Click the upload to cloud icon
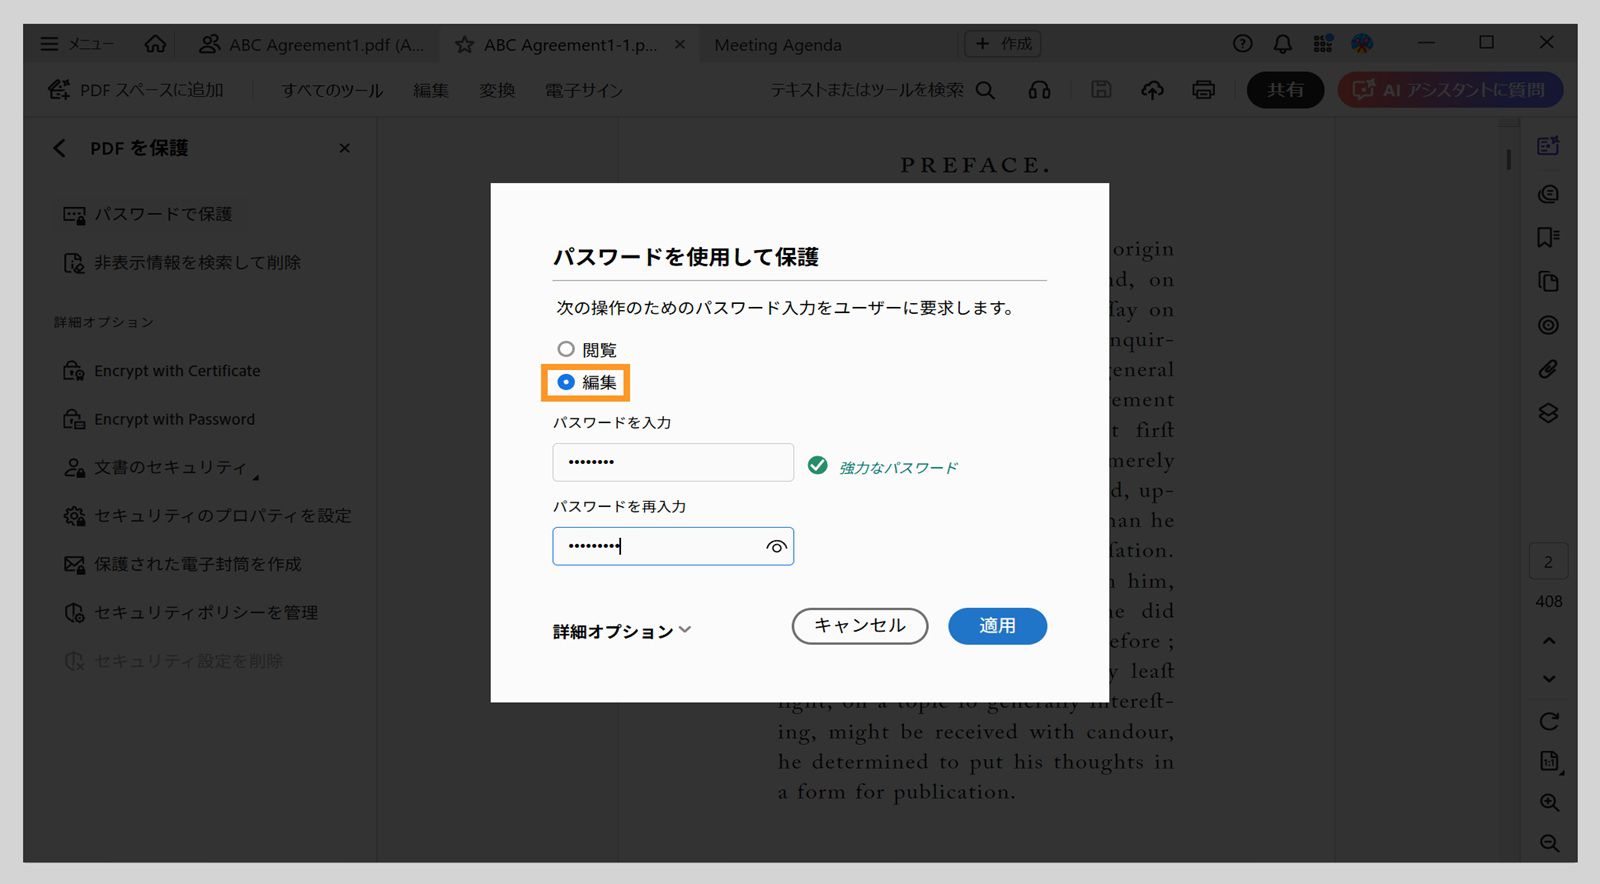 point(1152,90)
